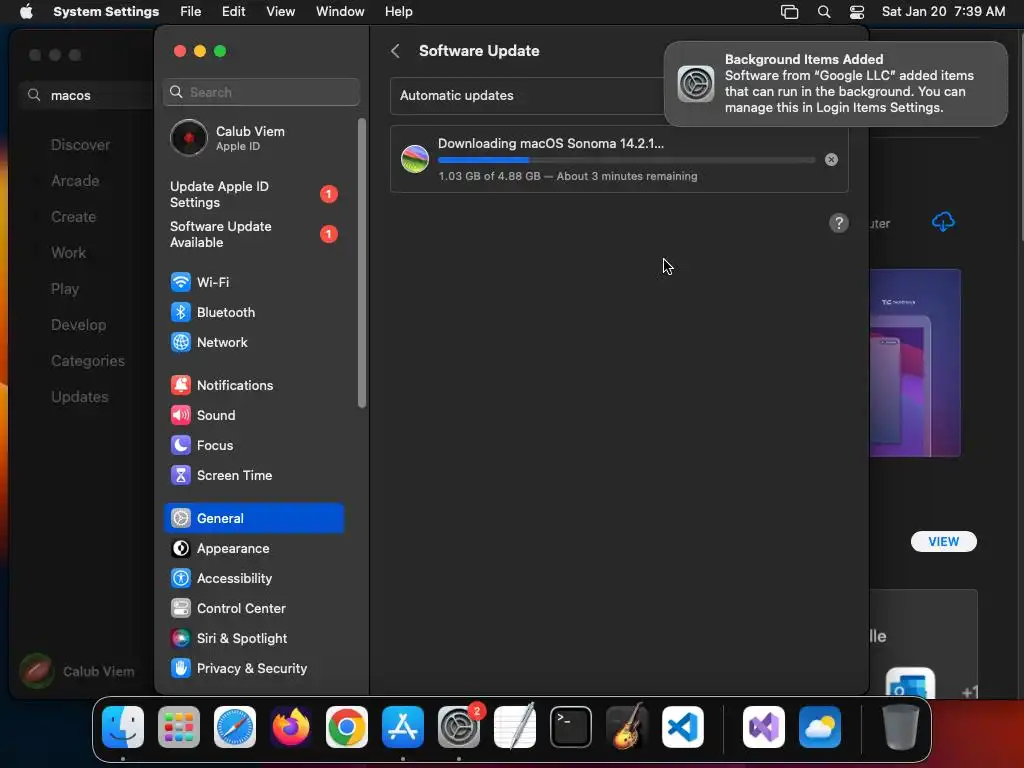The image size is (1024, 768).
Task: Open Apple menu
Action: coord(26,12)
